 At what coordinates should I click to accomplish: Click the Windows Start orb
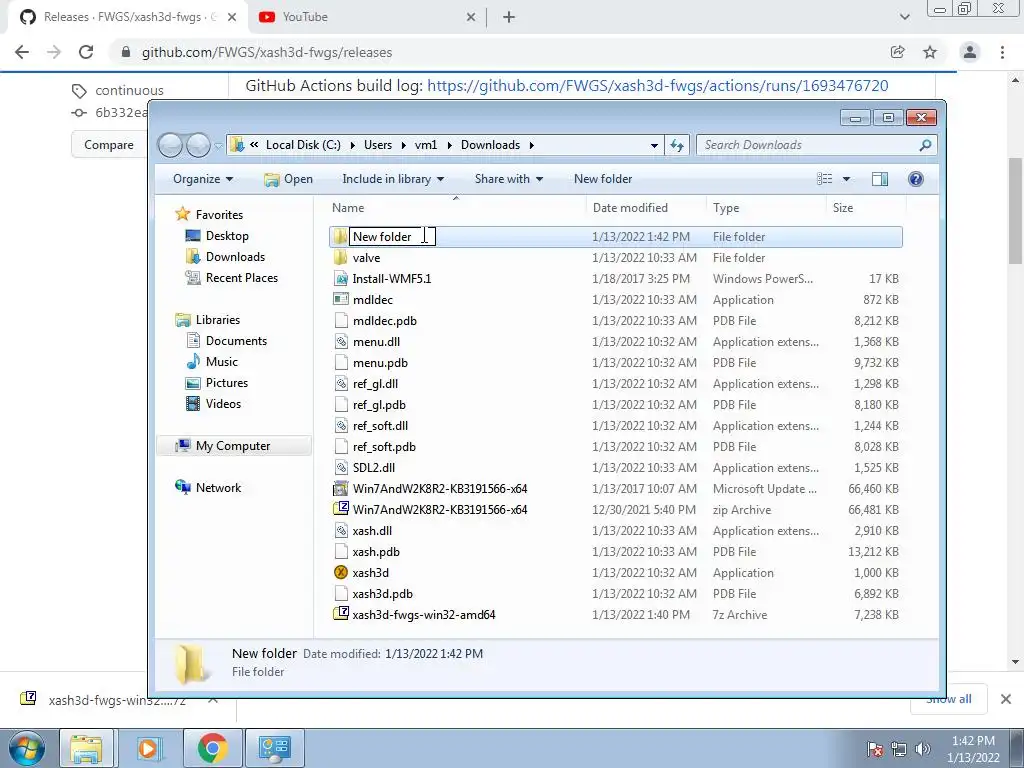(26, 748)
